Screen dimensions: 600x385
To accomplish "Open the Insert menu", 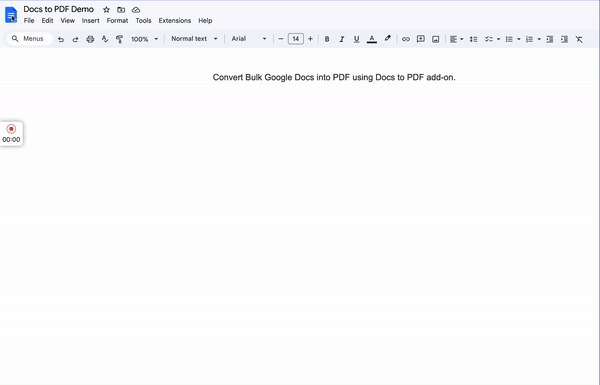I will click(x=90, y=21).
